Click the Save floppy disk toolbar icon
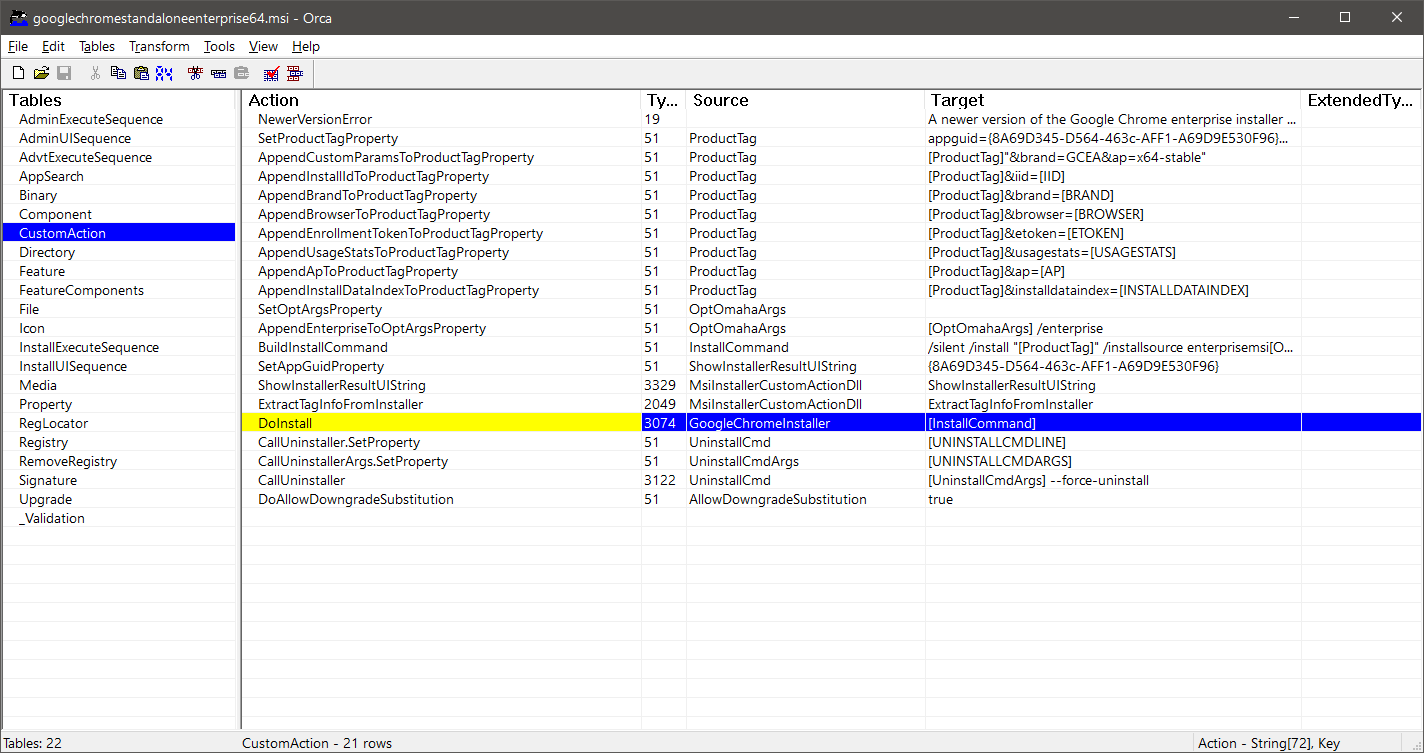Screen dimensions: 1424x753 click(x=64, y=73)
